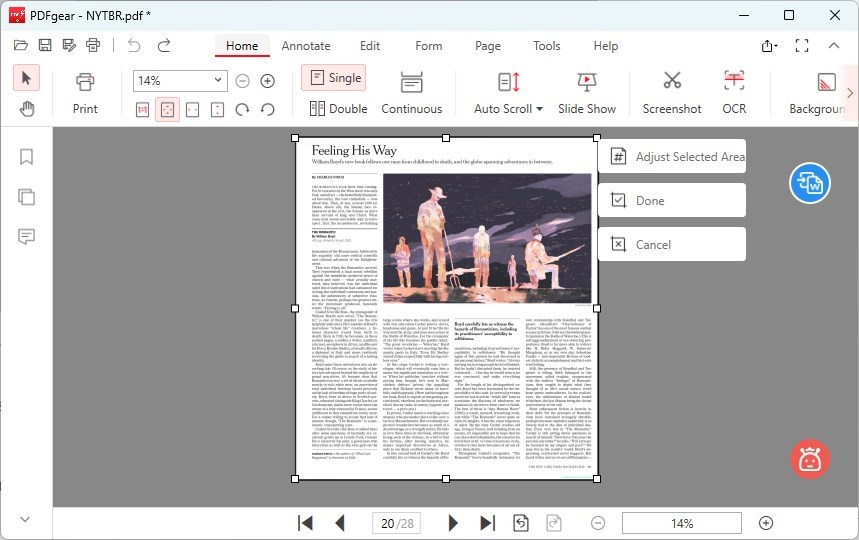859x540 pixels.
Task: Select the arrow cursor tool
Action: (x=26, y=78)
